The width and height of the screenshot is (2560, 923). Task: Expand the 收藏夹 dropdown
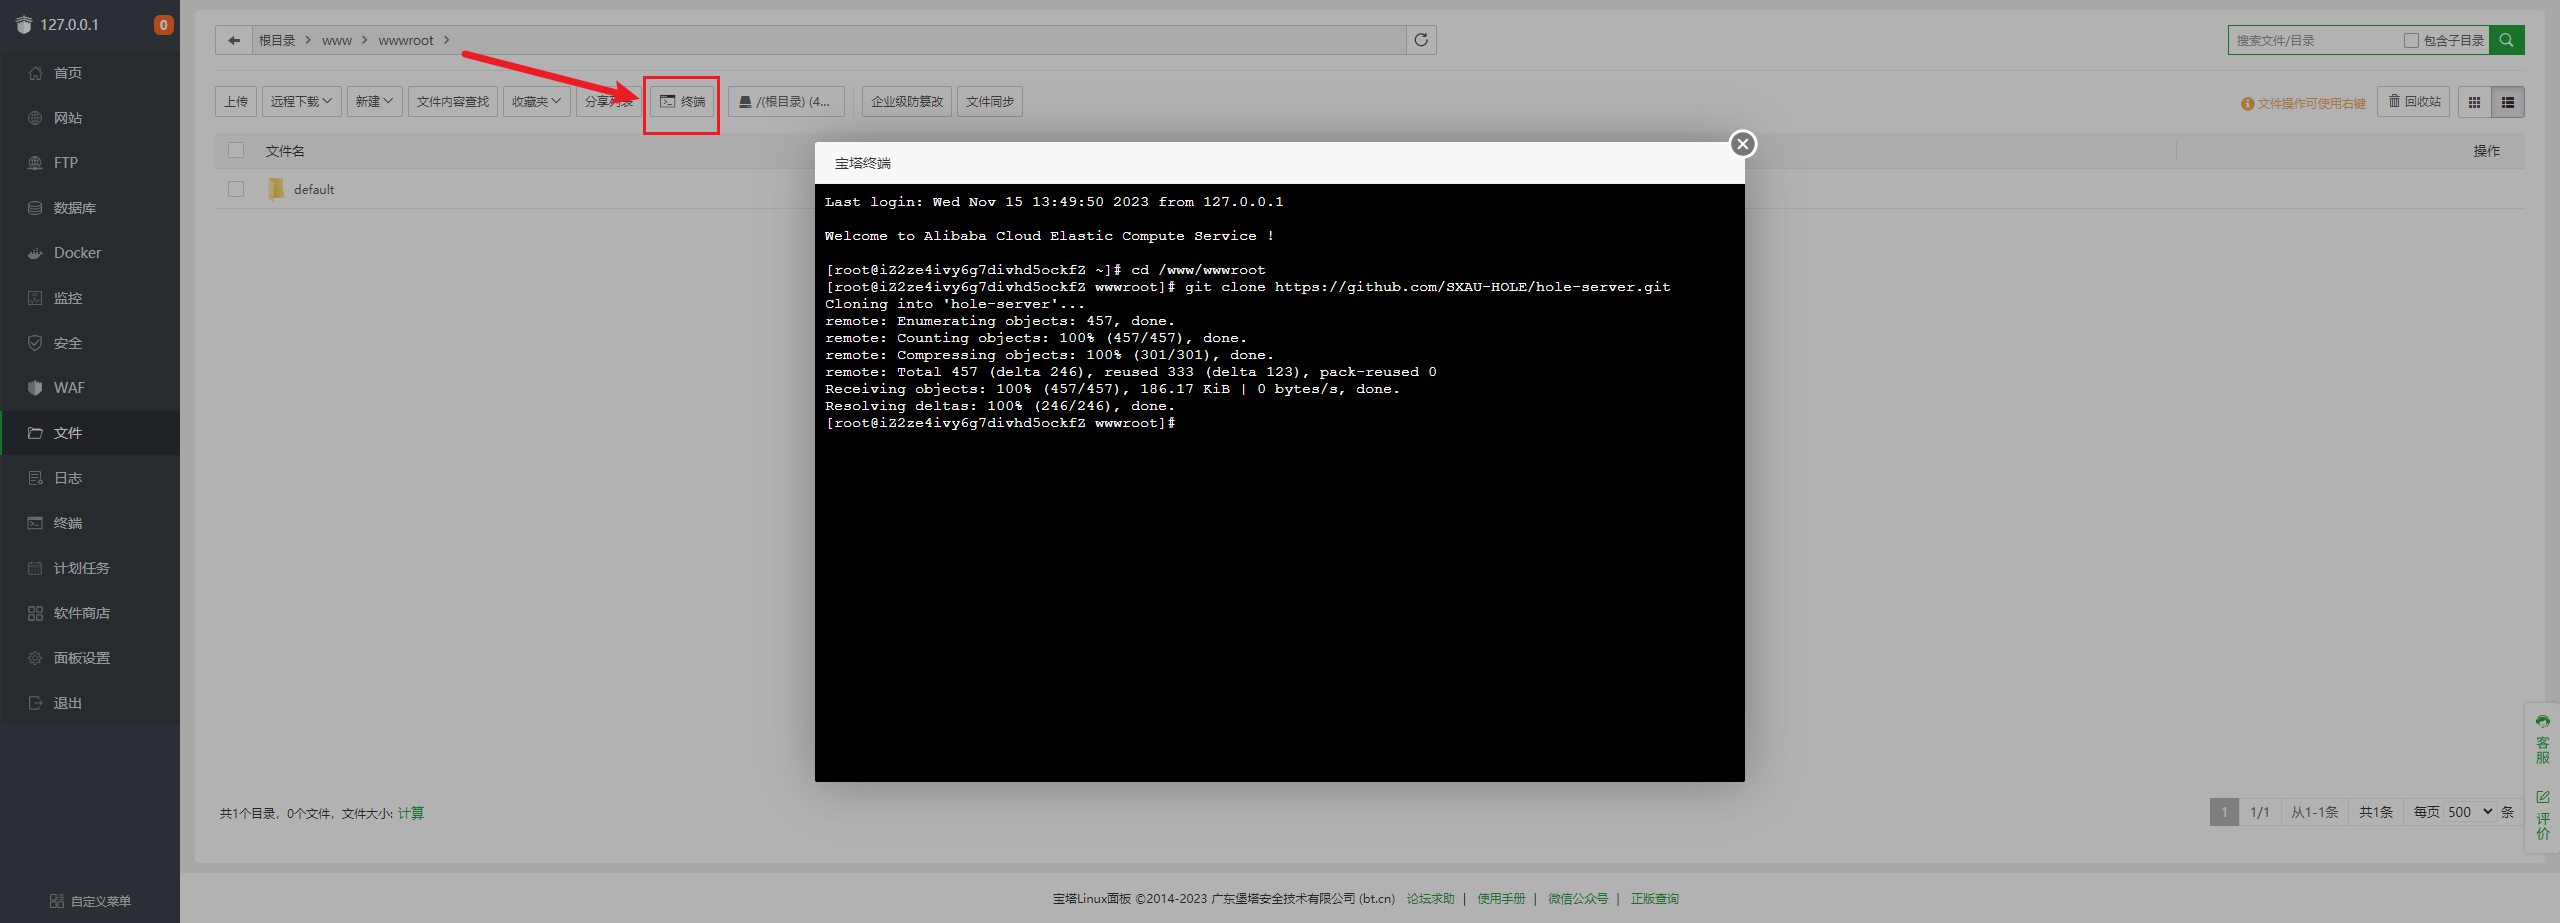point(537,101)
